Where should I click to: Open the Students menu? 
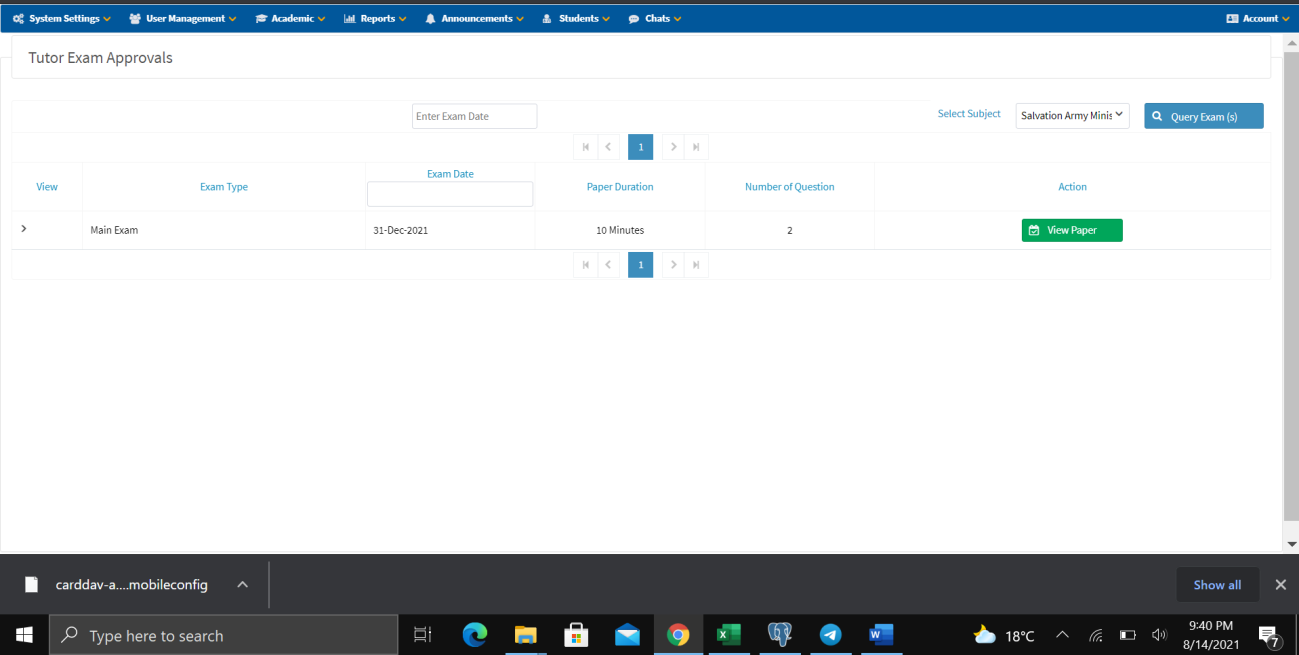point(576,19)
